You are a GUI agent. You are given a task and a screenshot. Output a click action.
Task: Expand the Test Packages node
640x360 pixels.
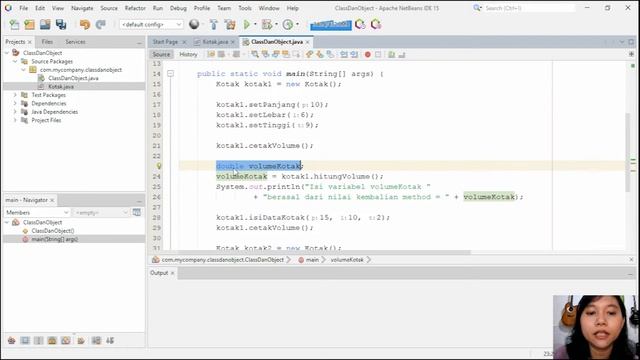point(15,95)
